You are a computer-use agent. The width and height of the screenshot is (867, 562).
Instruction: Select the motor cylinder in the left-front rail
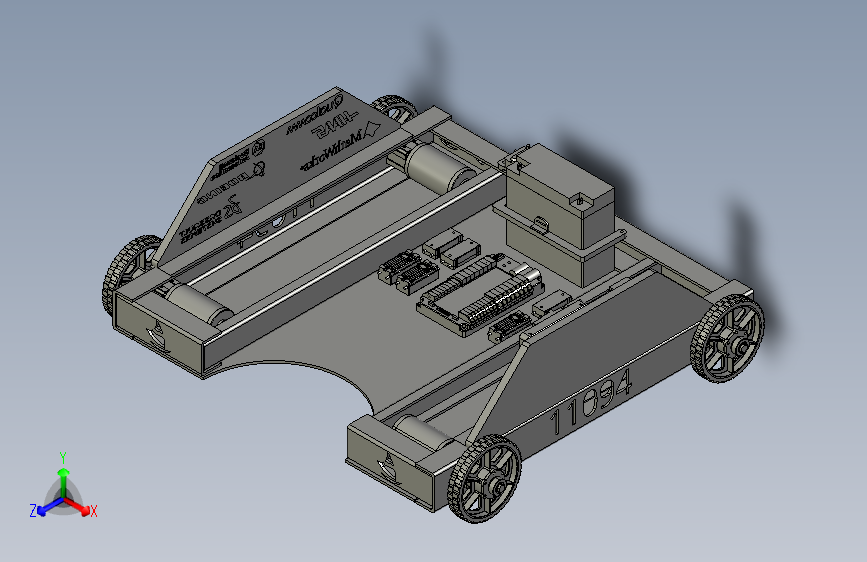coord(199,304)
